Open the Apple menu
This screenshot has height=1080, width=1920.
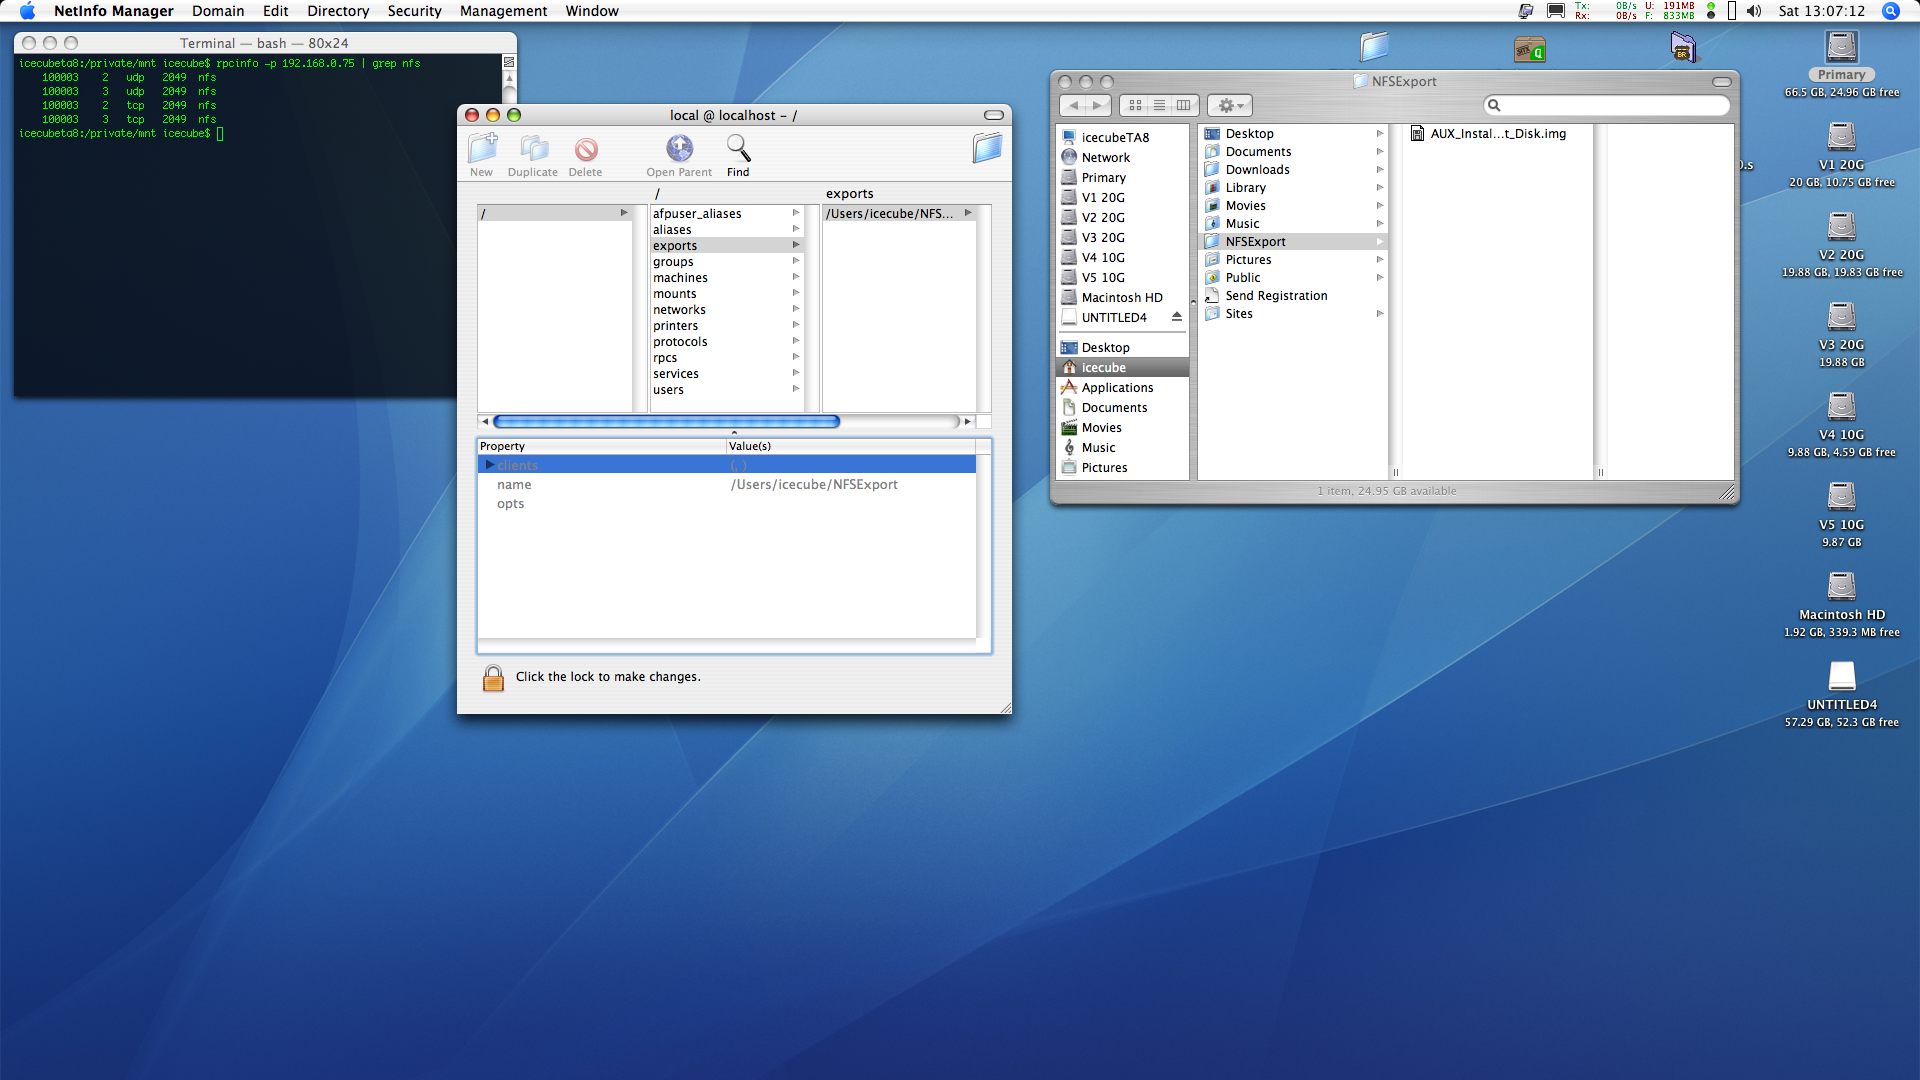[27, 11]
